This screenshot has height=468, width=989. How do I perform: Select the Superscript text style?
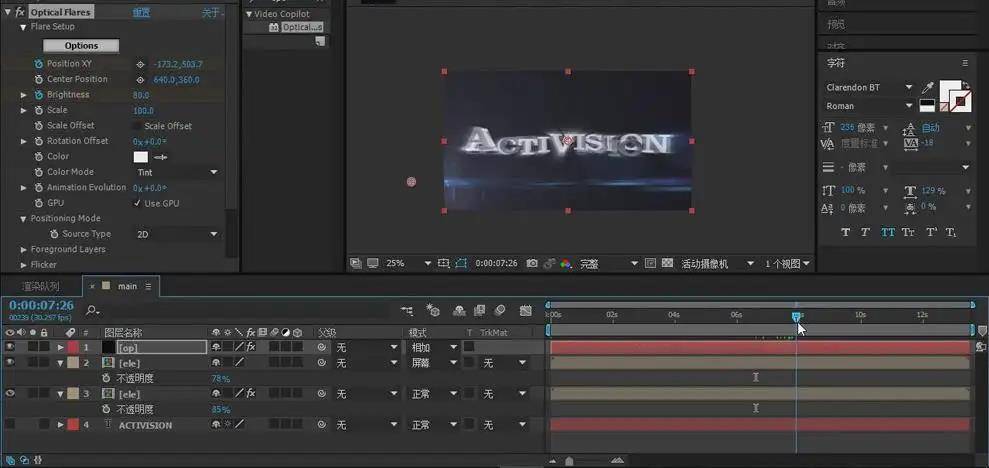click(x=930, y=232)
